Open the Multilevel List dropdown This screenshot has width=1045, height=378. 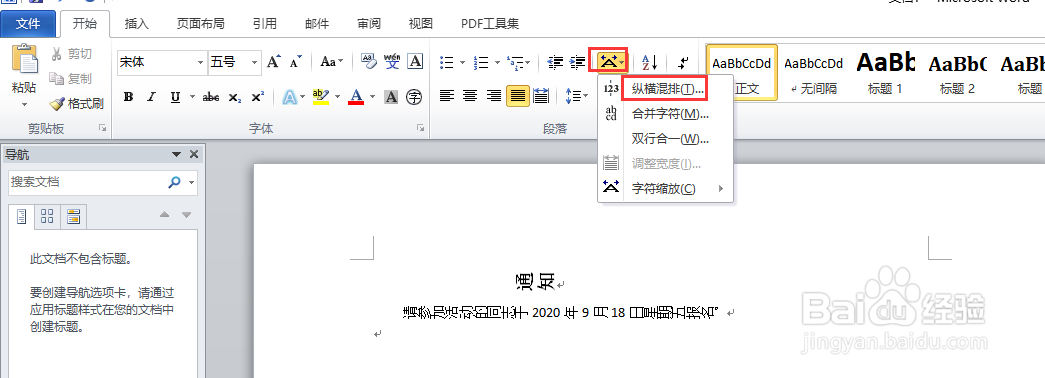pyautogui.click(x=518, y=63)
